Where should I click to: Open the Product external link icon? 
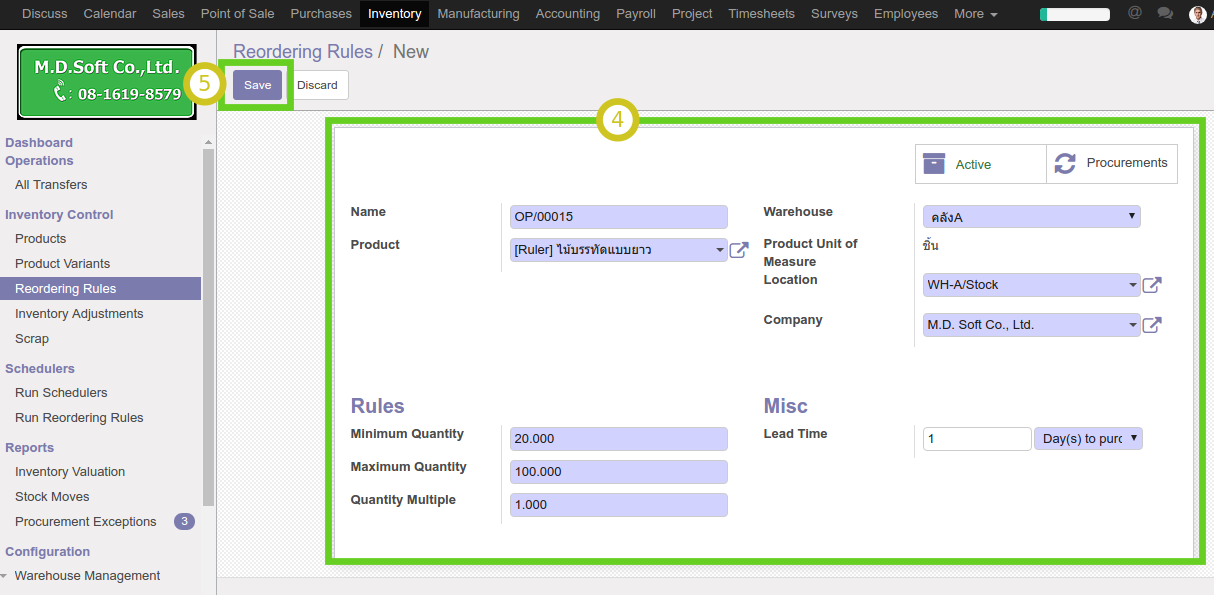pyautogui.click(x=739, y=250)
